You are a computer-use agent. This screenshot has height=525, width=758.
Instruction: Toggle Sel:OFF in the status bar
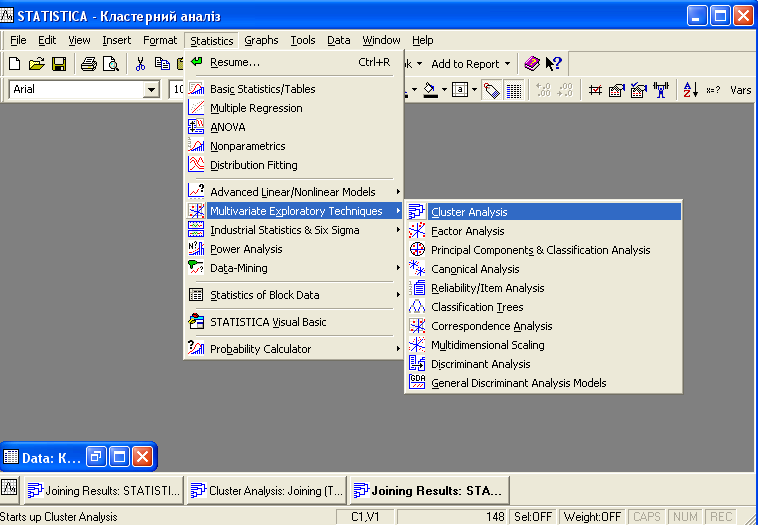533,517
